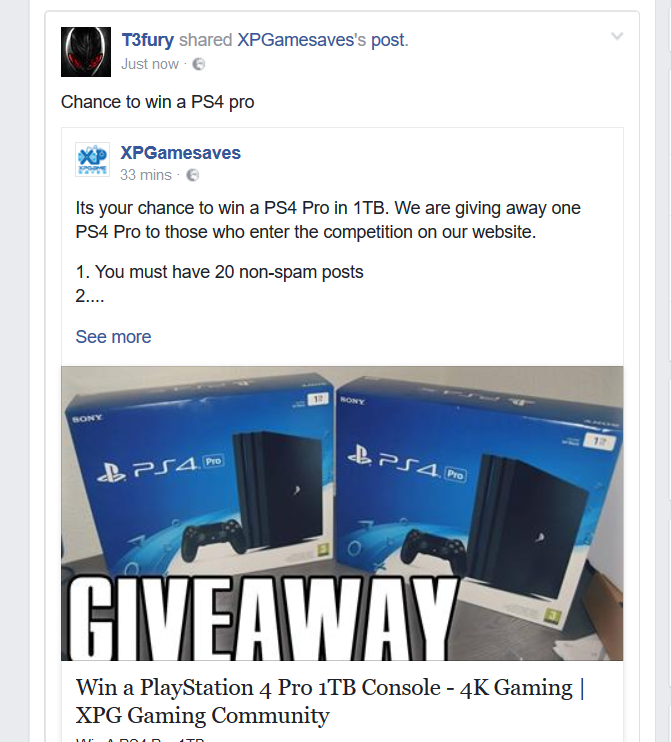This screenshot has width=671, height=742.
Task: Open the XPGamesaves page name link
Action: pos(180,153)
